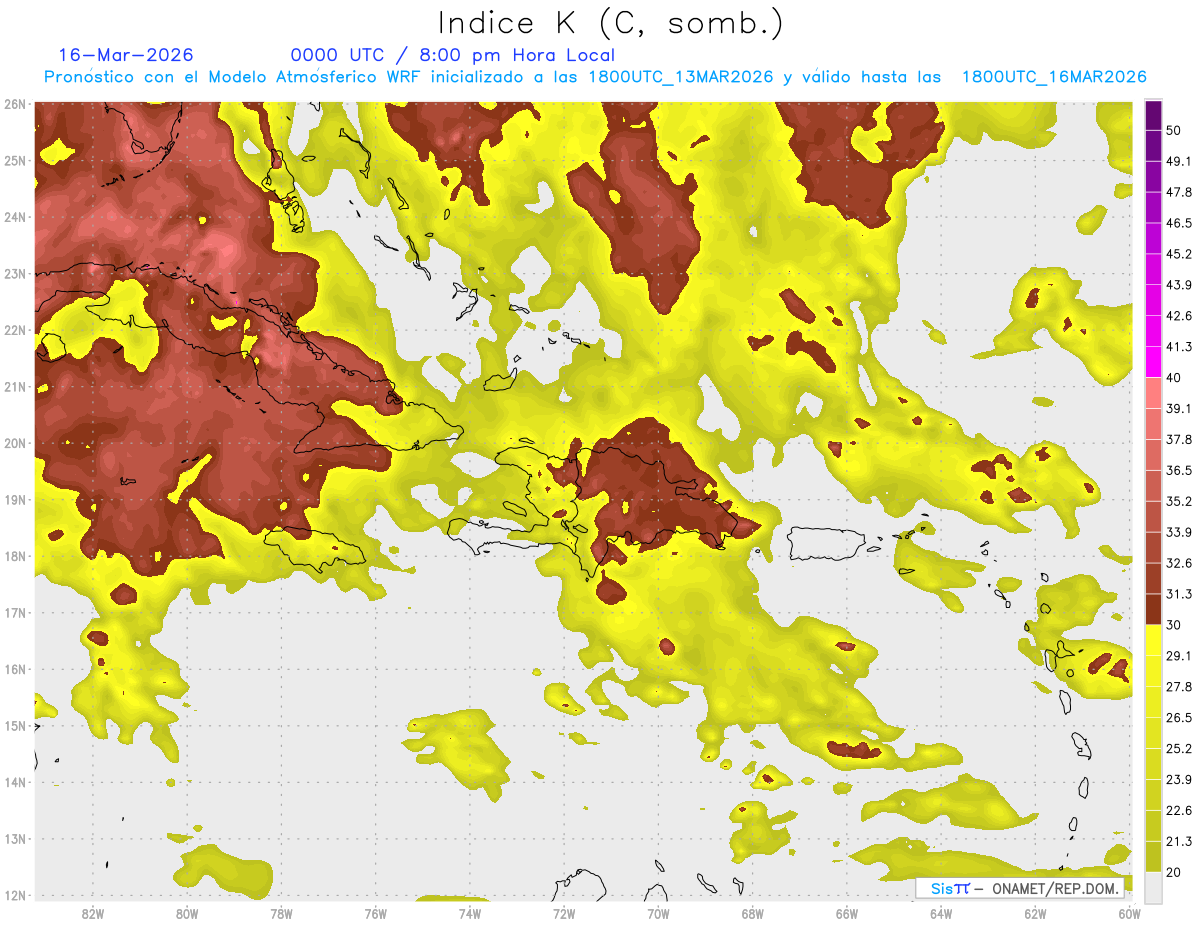The image size is (1200, 927).
Task: Click the 74W longitude label
Action: point(470,913)
